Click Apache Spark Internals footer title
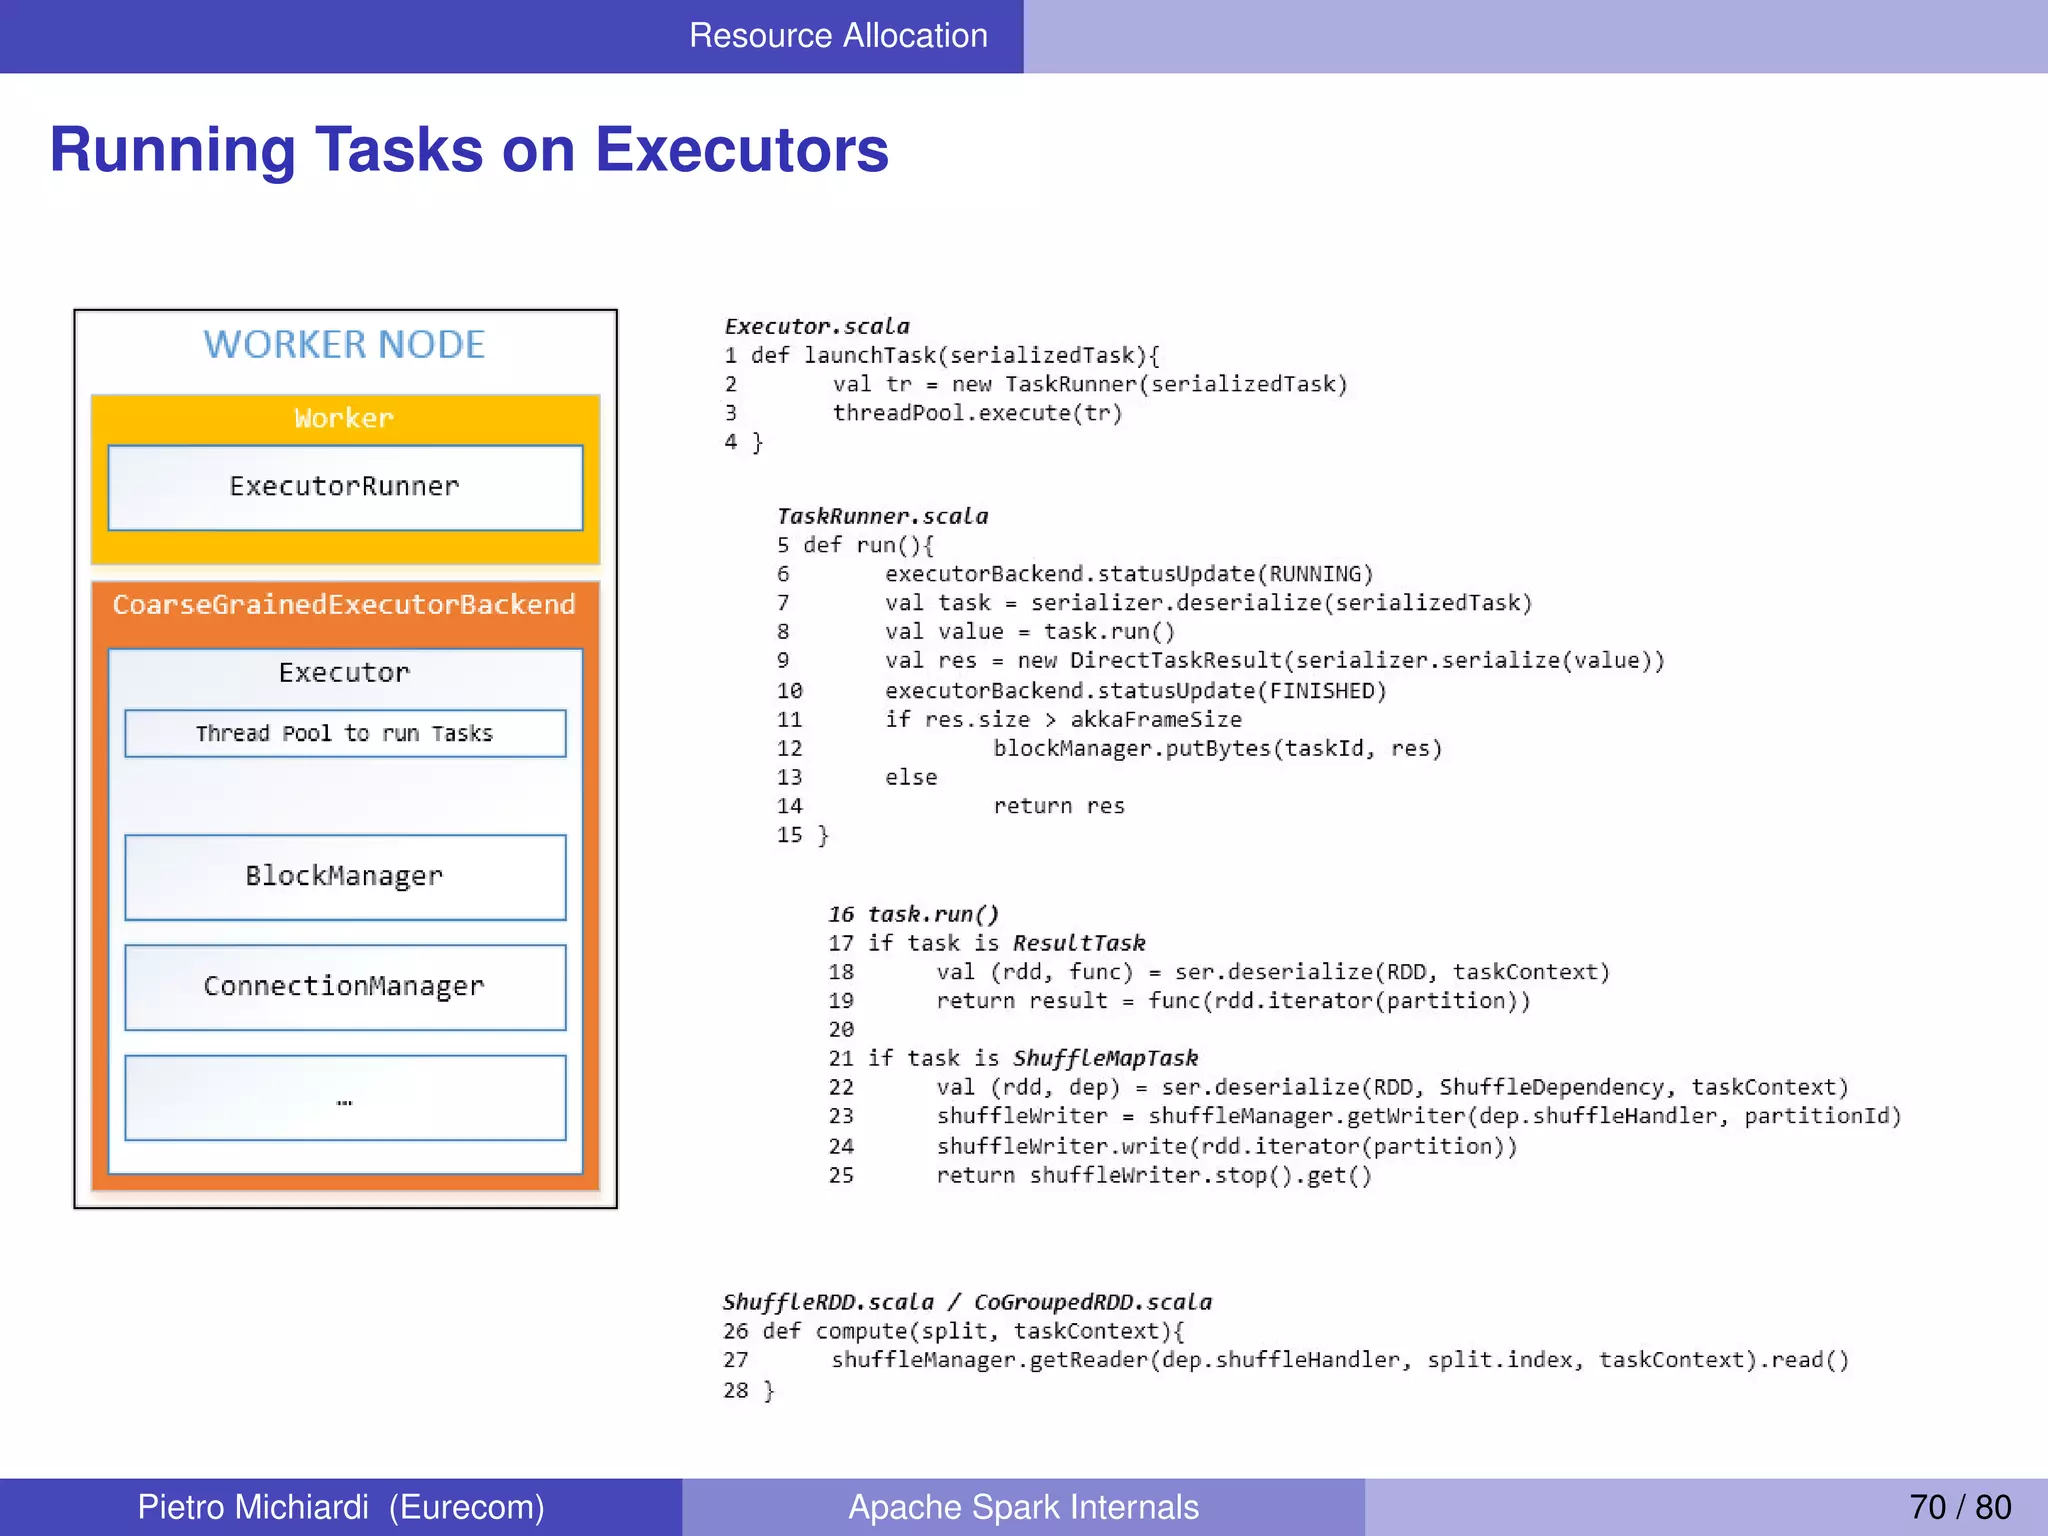2048x1536 pixels. pos(1023,1507)
